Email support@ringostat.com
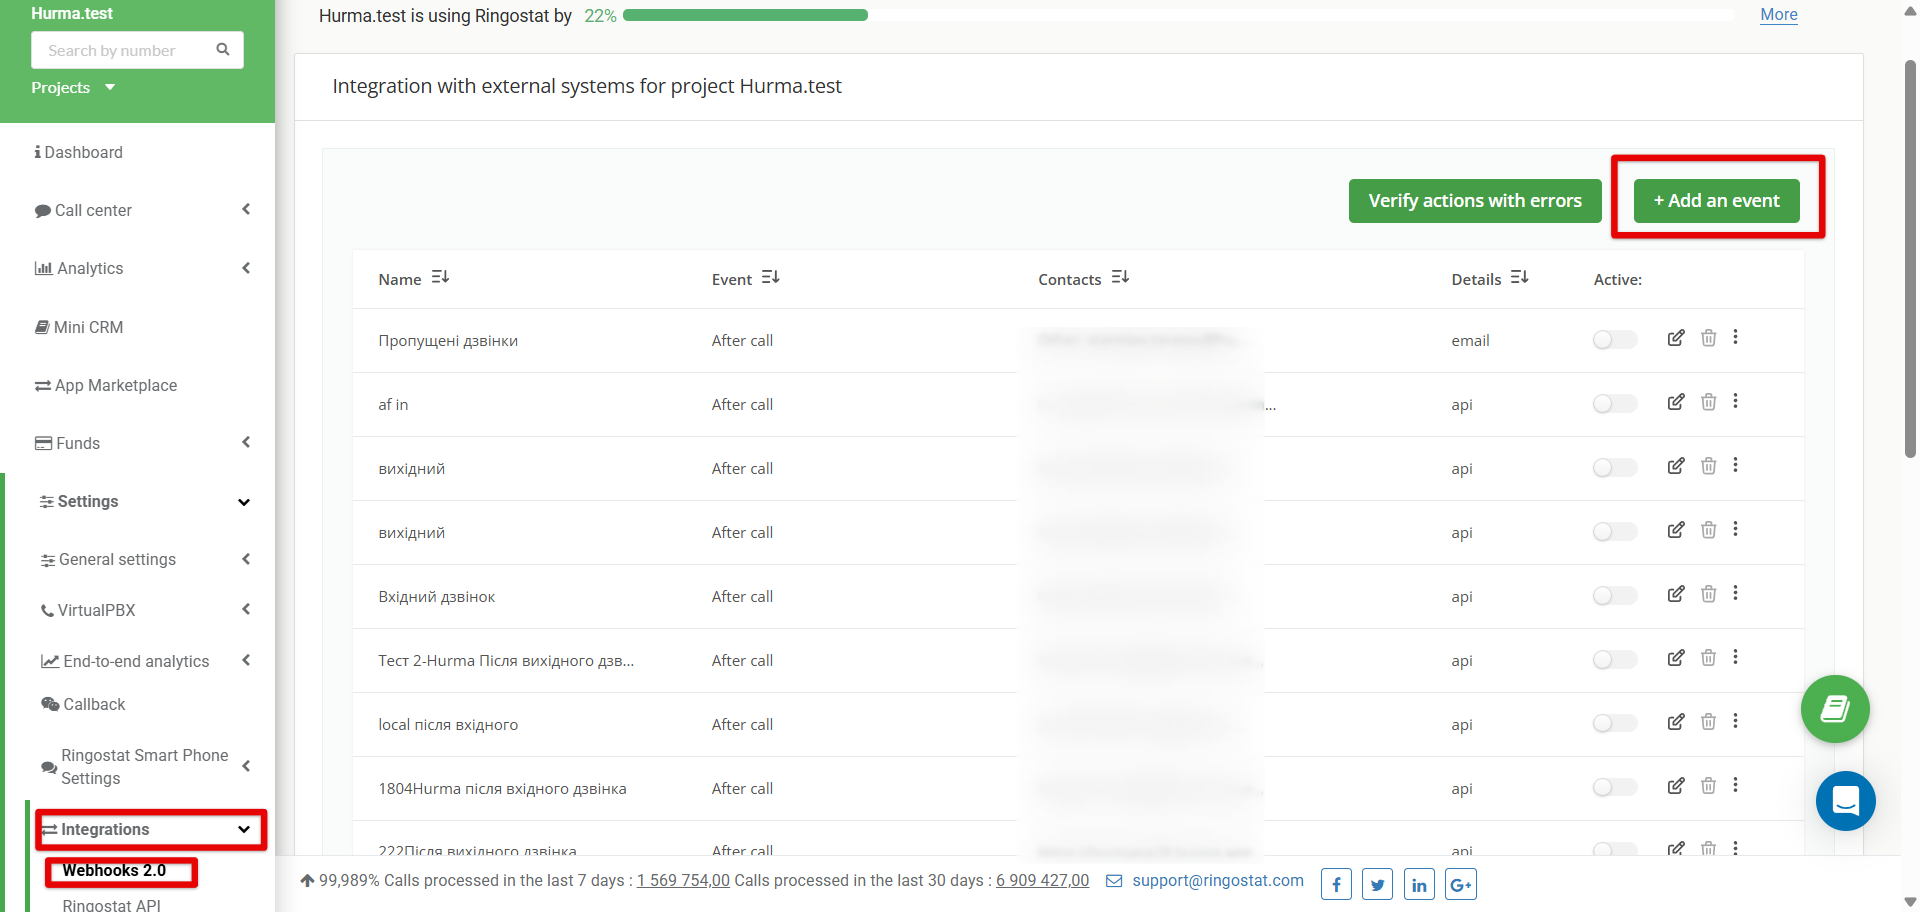1920x912 pixels. point(1217,880)
